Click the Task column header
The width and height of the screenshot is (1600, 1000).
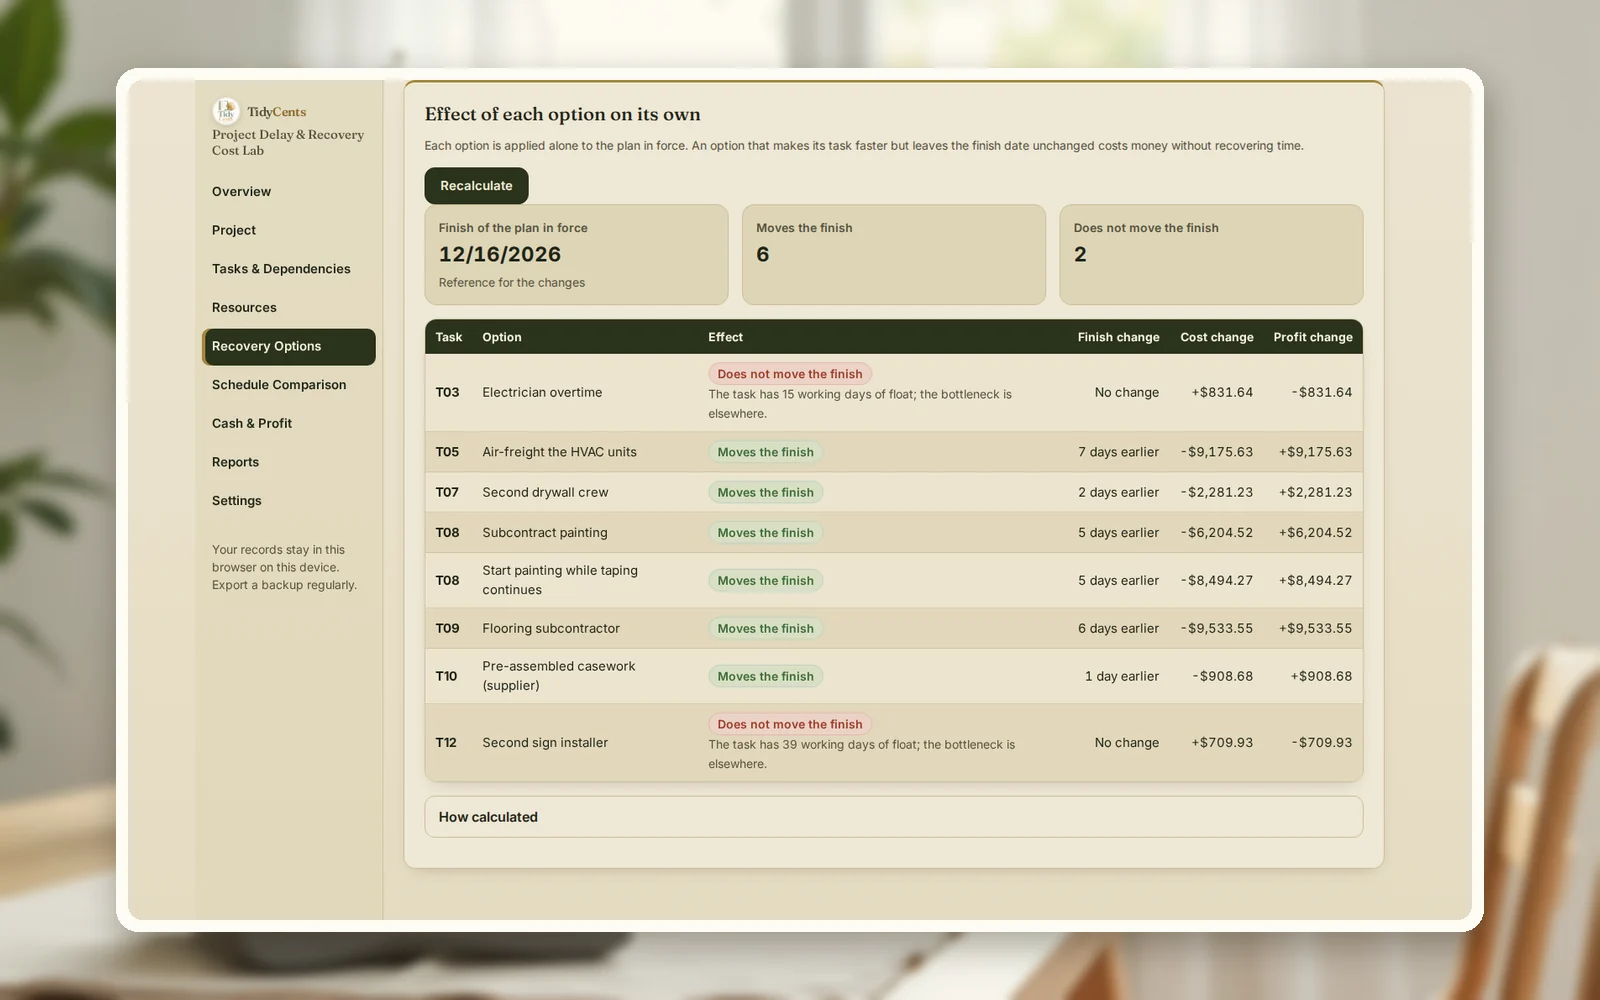click(x=449, y=337)
